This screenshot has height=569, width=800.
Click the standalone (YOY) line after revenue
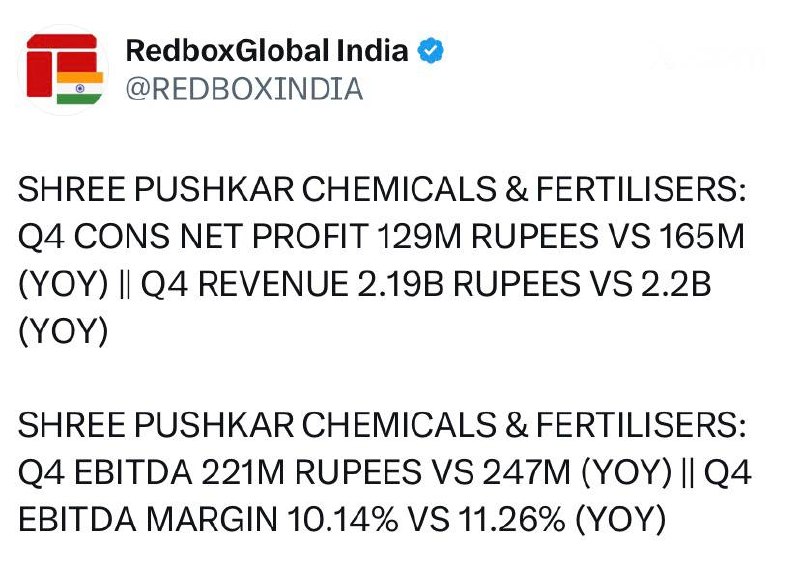click(63, 331)
